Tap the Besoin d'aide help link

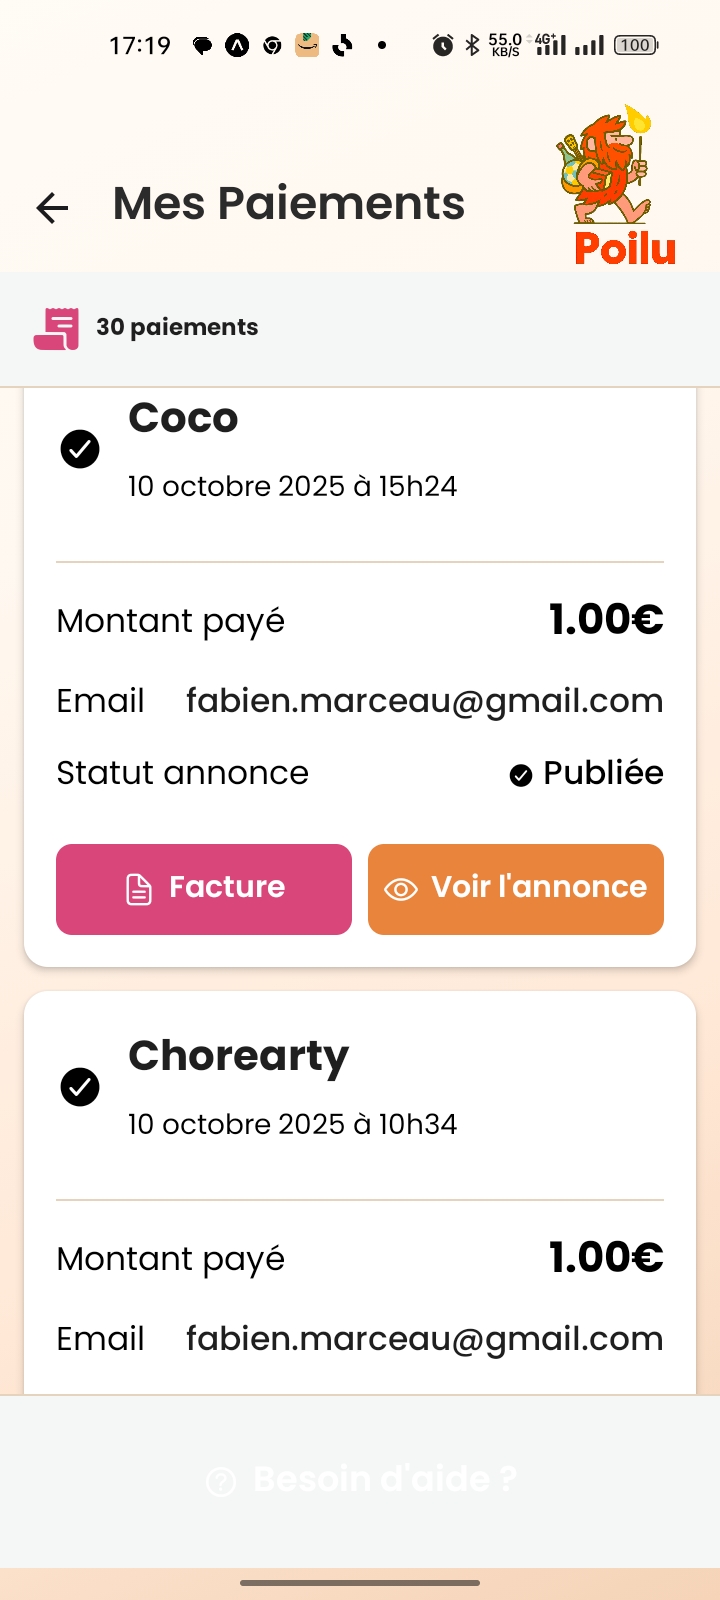tap(361, 1479)
